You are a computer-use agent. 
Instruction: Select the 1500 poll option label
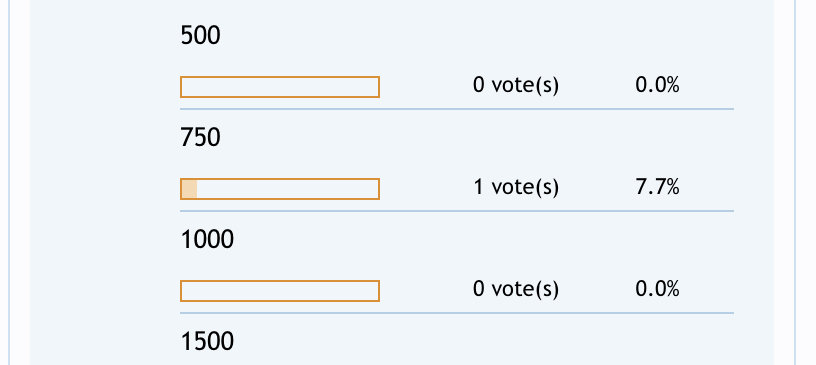(207, 342)
